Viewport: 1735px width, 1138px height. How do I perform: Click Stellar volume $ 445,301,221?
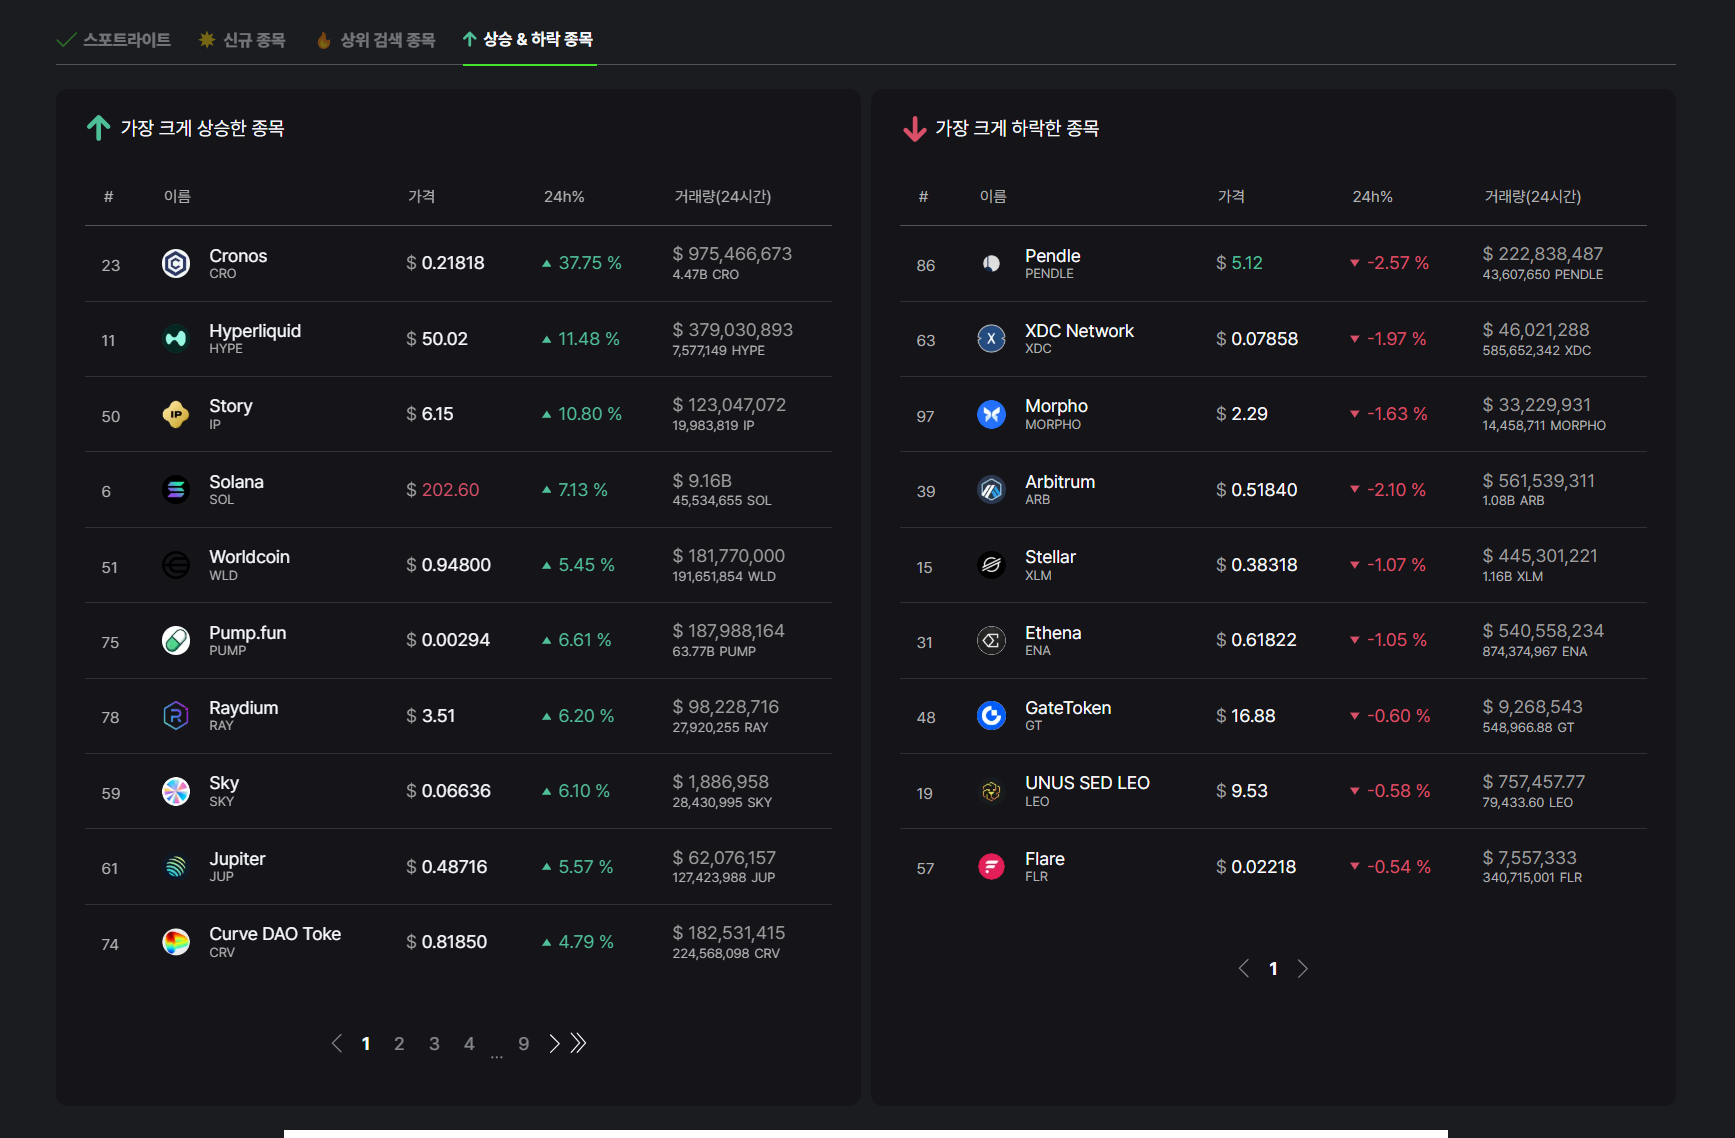click(1540, 556)
